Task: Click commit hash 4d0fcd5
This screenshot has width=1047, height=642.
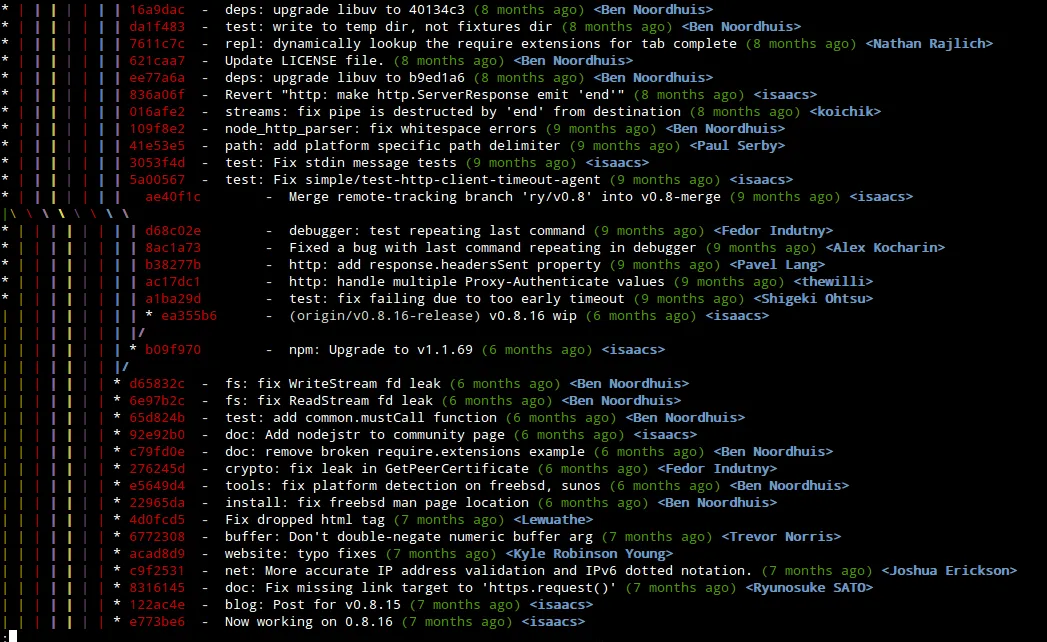Action: point(157,520)
